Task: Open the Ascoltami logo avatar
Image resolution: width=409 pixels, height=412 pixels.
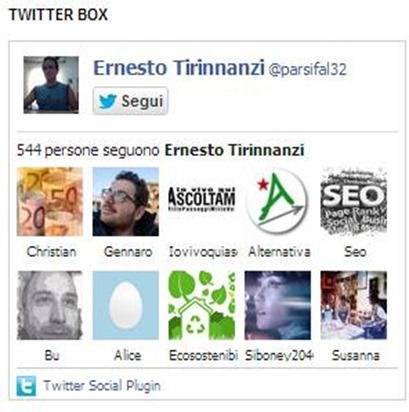Action: tap(202, 202)
